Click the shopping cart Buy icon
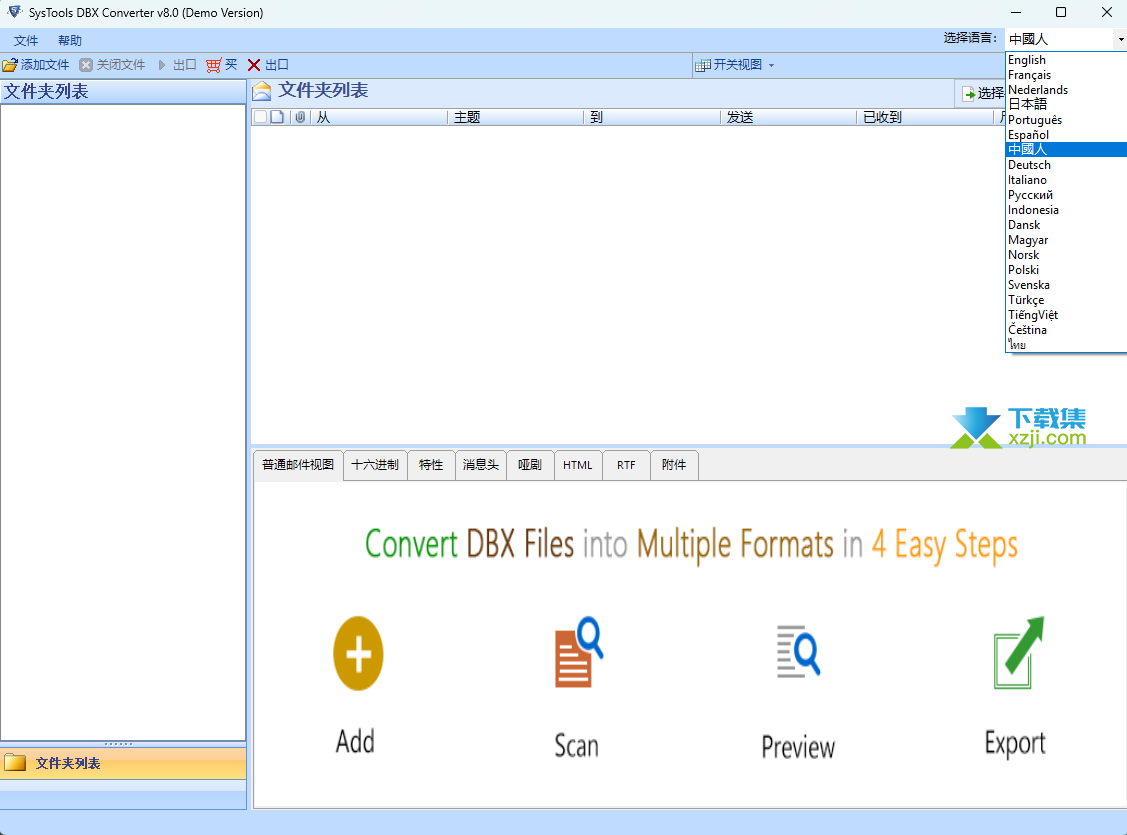1127x835 pixels. [x=213, y=65]
